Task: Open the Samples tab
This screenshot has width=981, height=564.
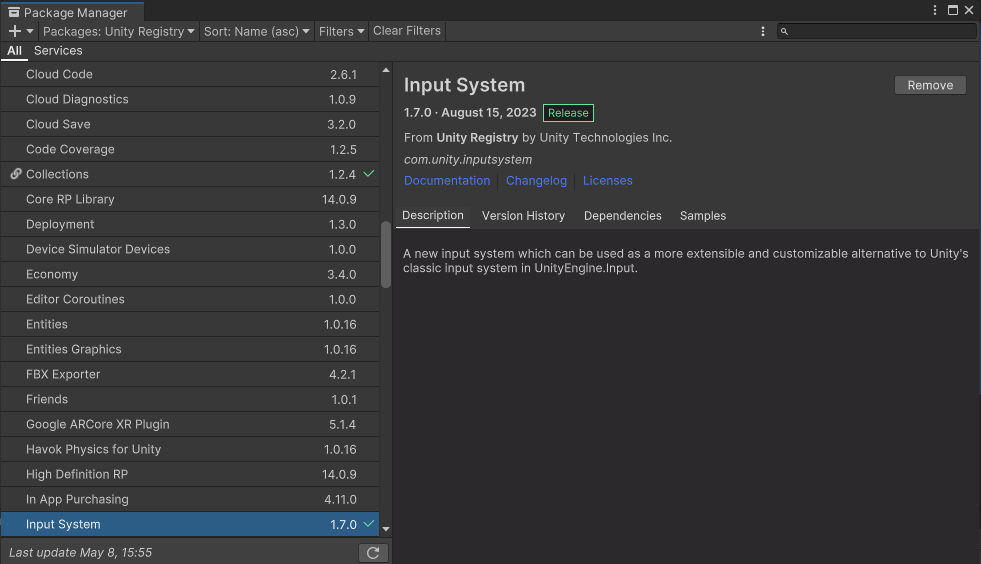Action: click(x=703, y=216)
